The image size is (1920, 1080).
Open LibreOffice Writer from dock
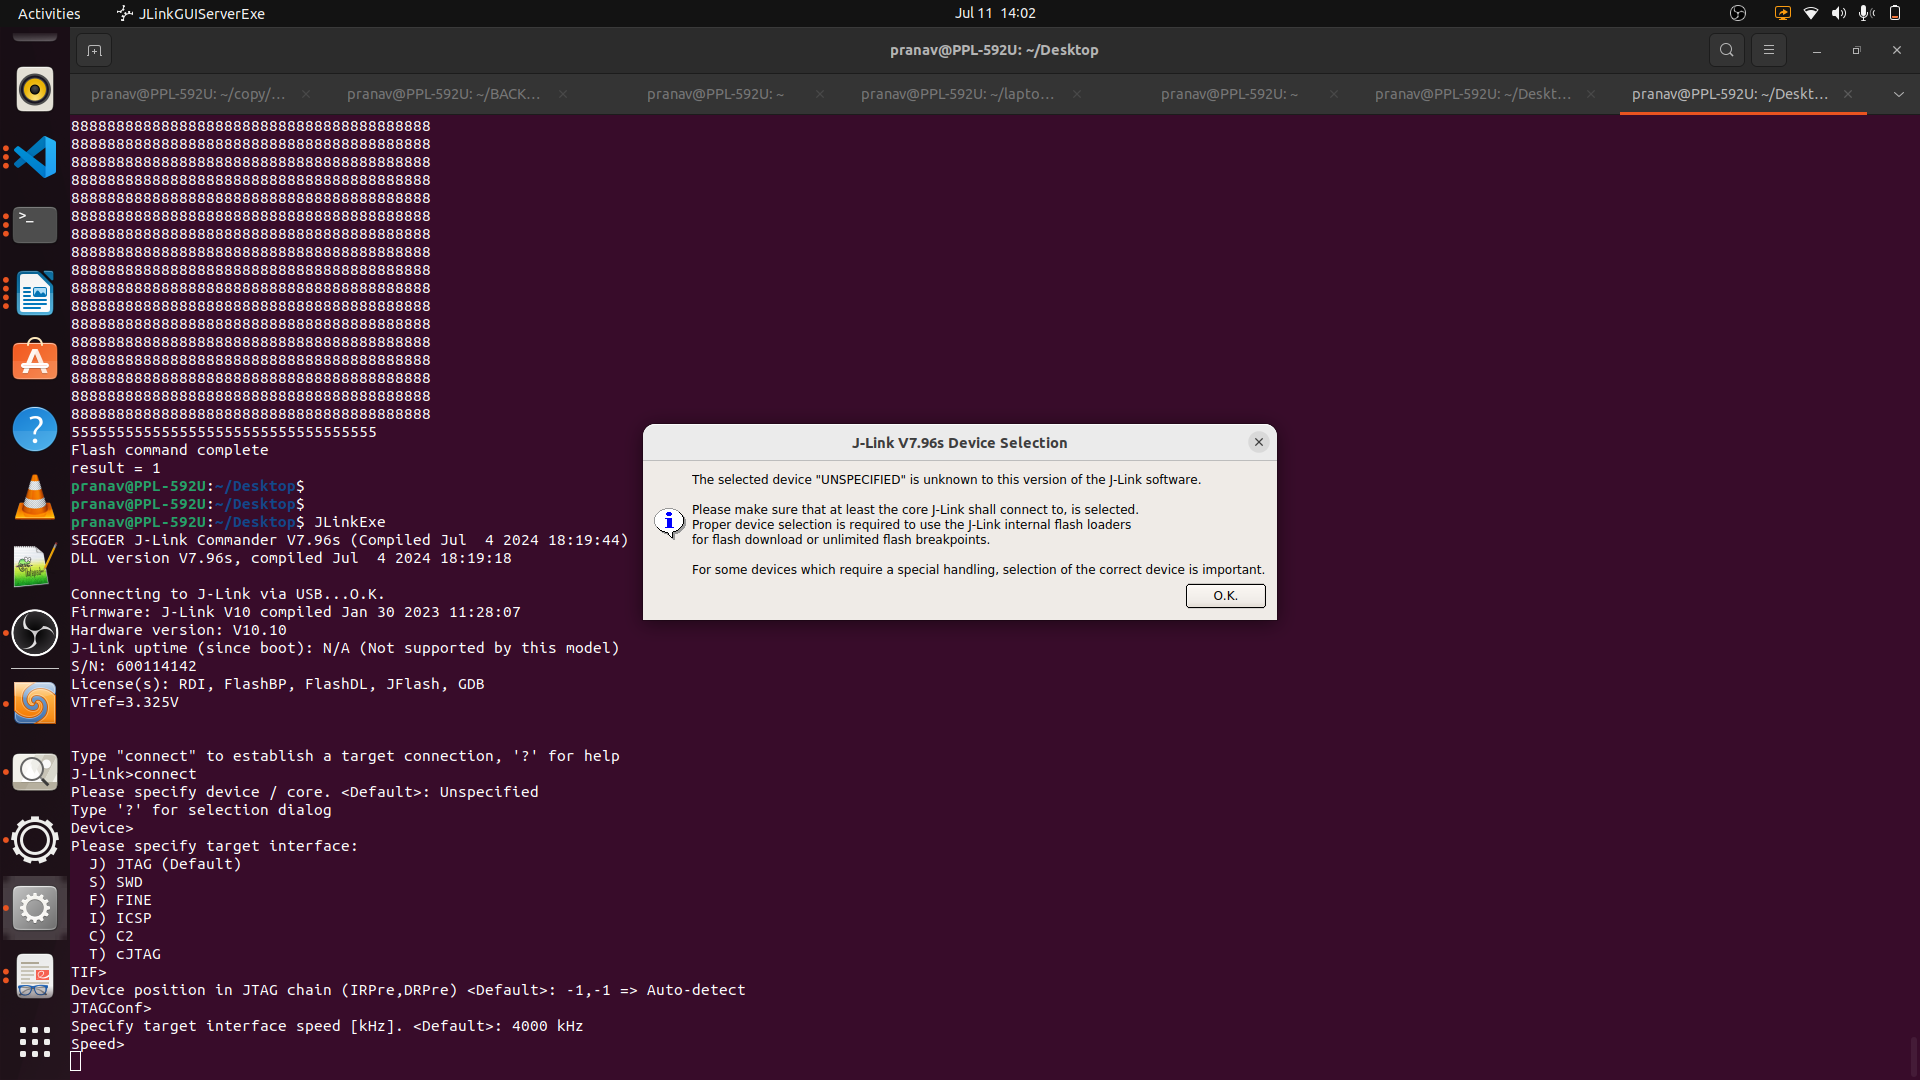(x=35, y=293)
